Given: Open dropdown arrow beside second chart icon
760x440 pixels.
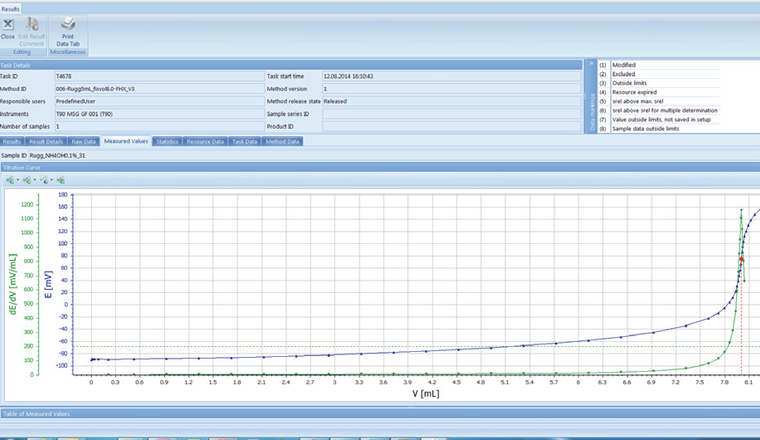Looking at the screenshot, I should (34, 181).
